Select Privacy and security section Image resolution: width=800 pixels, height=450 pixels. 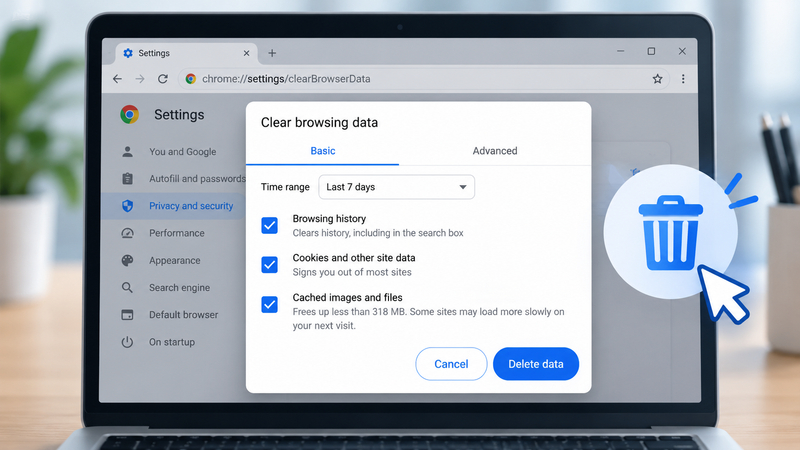191,206
